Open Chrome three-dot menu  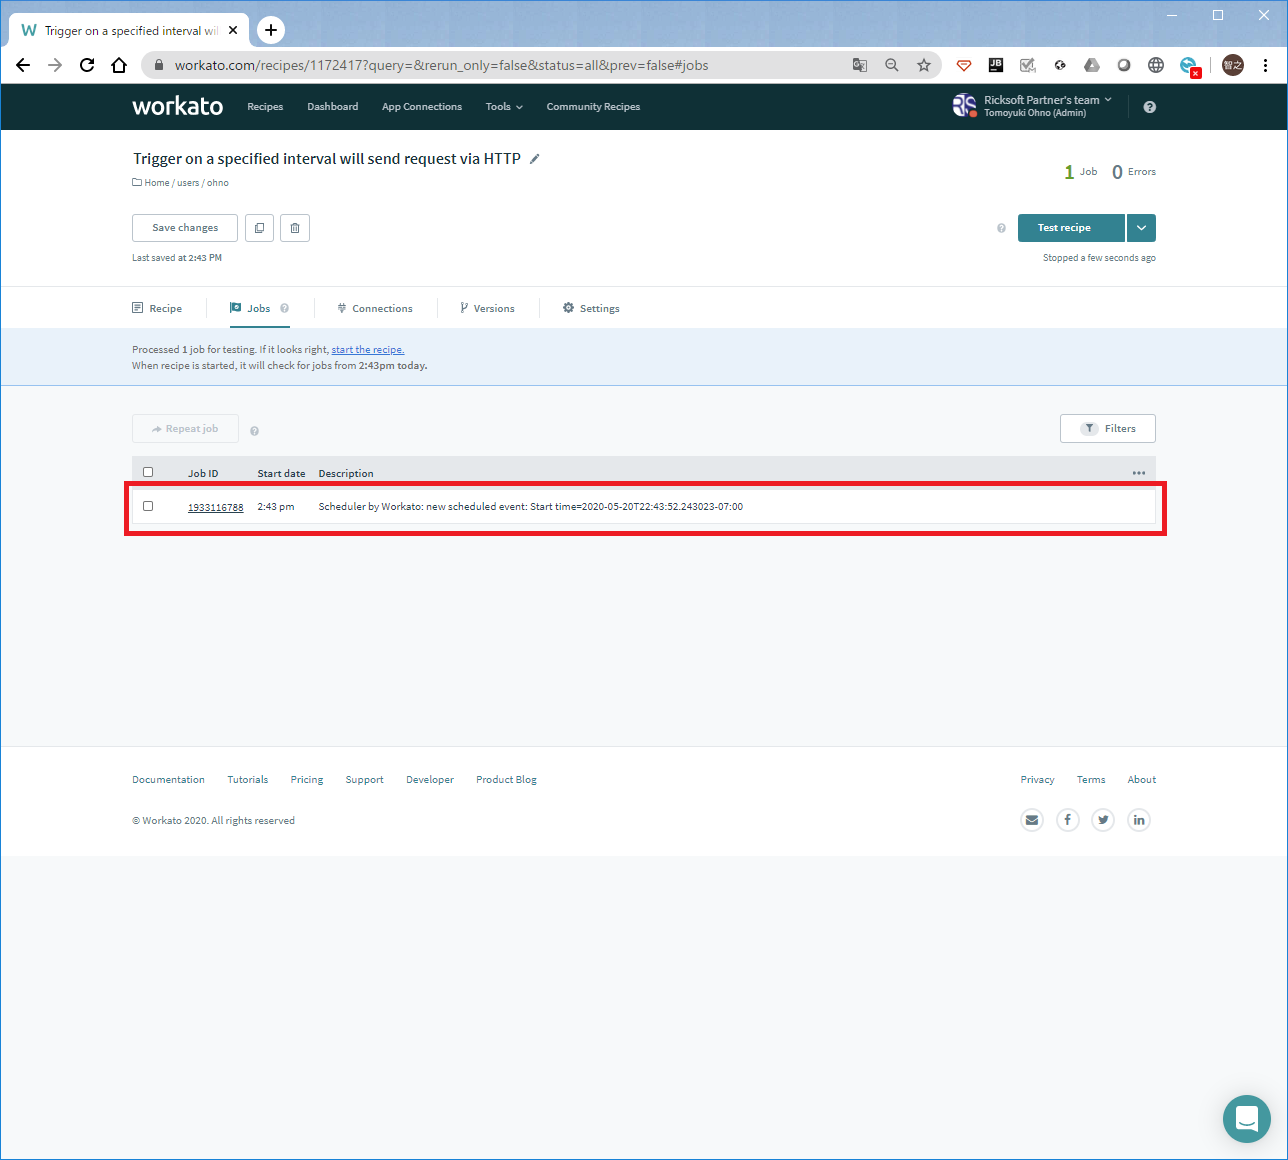[x=1265, y=65]
